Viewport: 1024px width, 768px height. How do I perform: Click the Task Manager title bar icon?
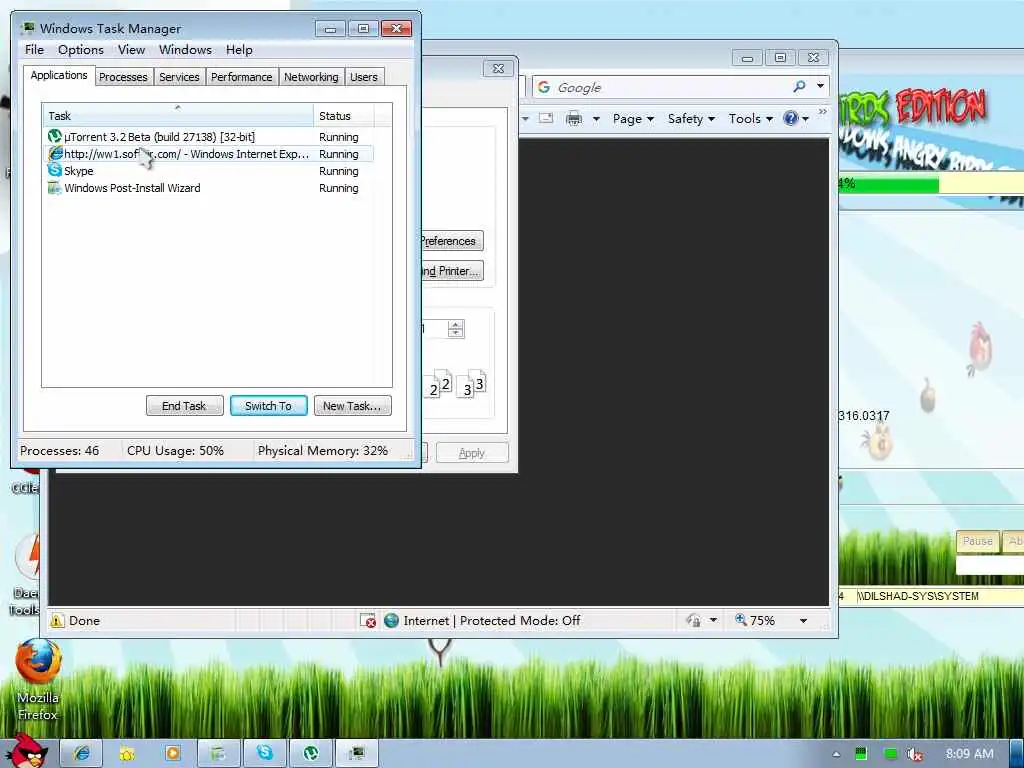point(27,28)
